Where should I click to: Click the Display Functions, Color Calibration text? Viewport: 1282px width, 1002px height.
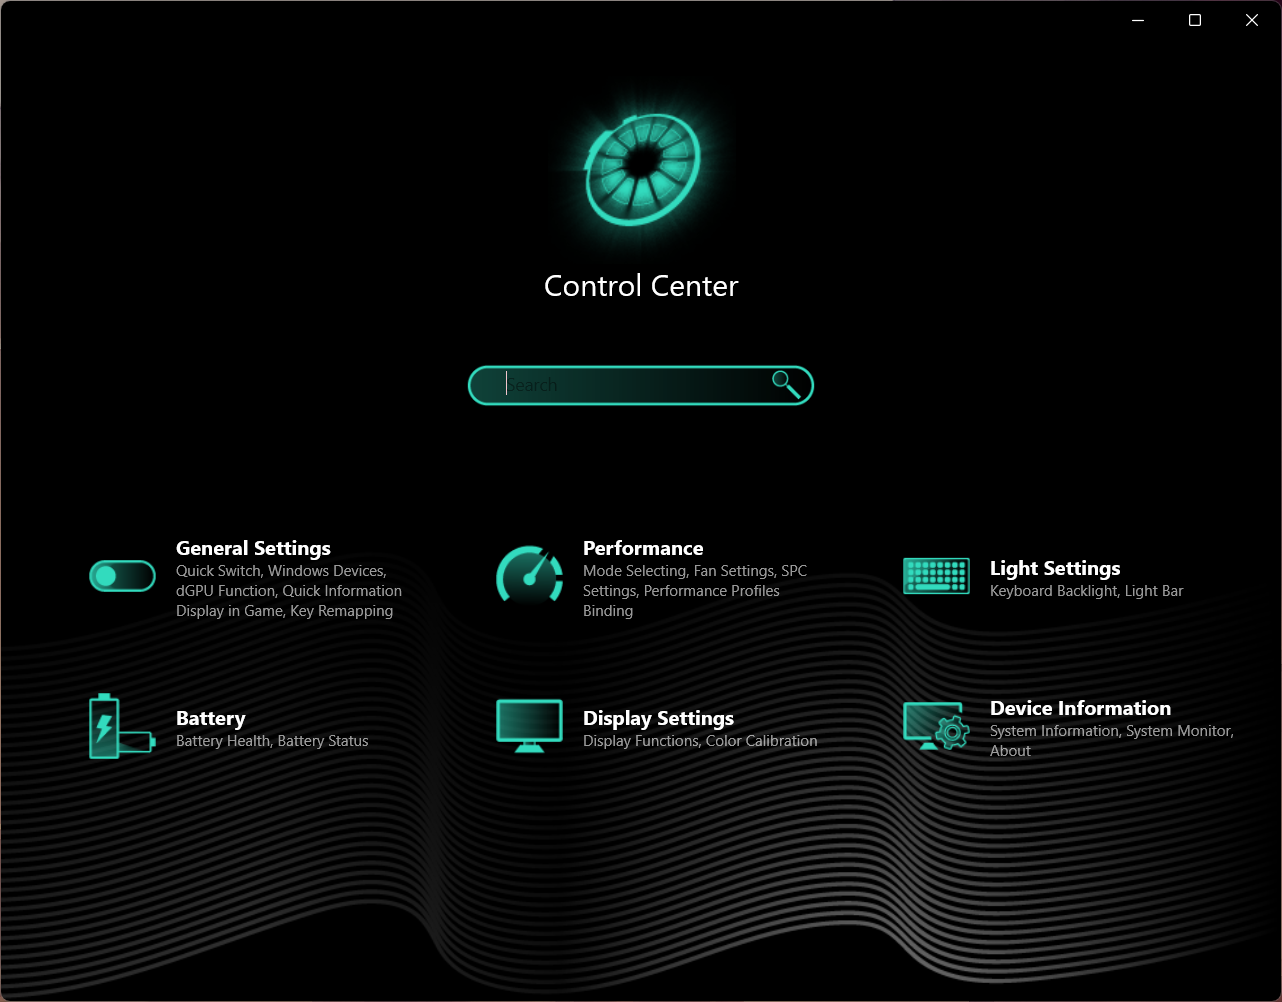[x=700, y=741]
